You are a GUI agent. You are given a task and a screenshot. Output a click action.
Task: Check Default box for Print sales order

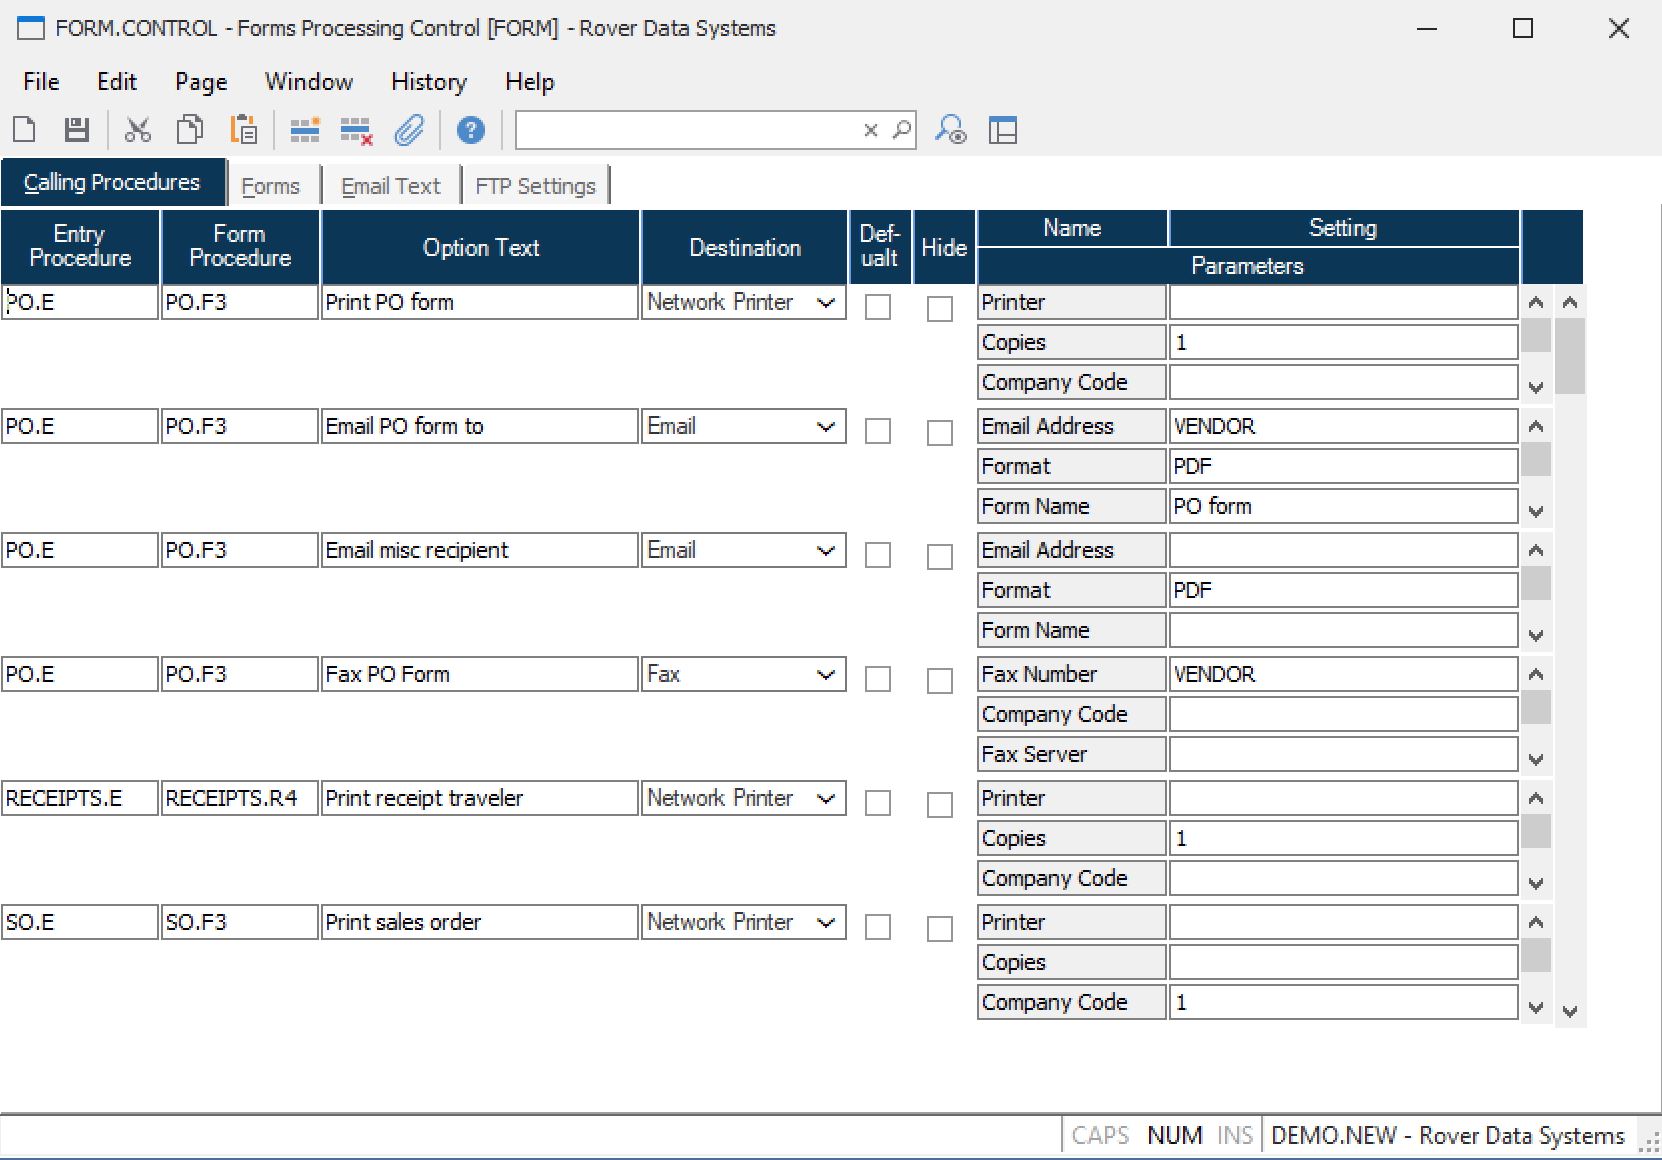(x=878, y=927)
